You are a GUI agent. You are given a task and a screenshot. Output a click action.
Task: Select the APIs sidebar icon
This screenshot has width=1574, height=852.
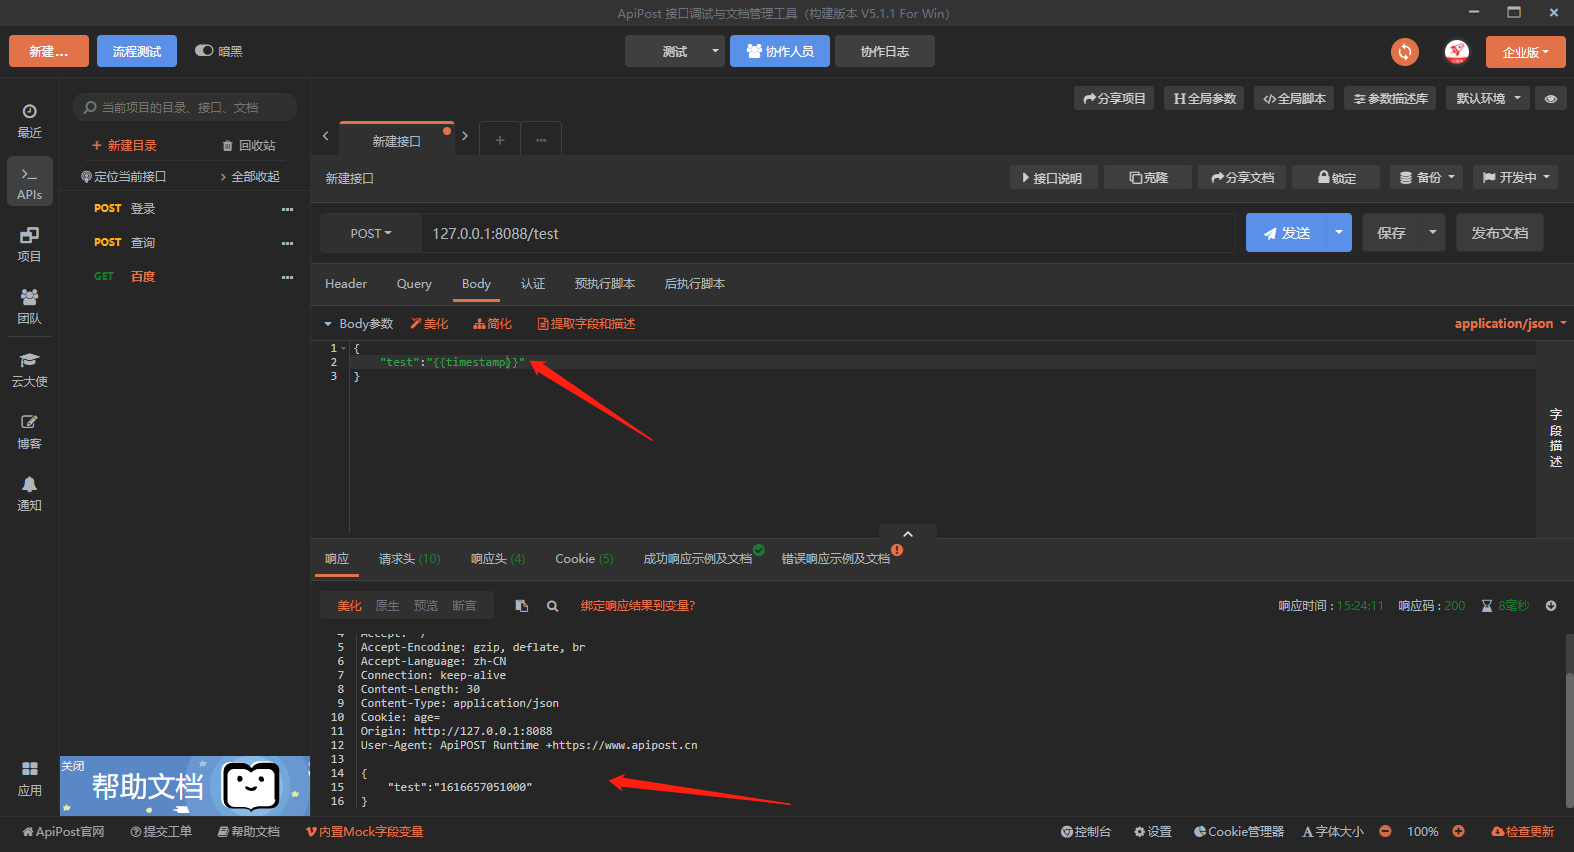click(29, 182)
